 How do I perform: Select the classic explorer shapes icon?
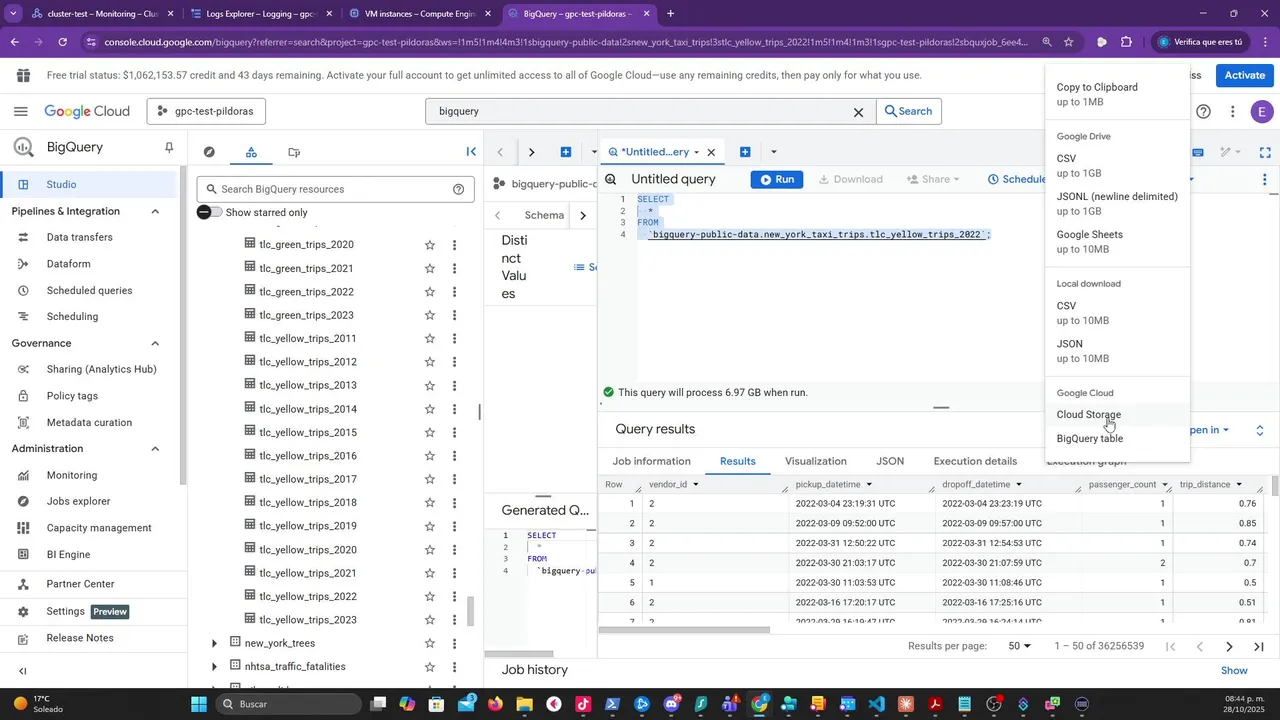point(251,152)
